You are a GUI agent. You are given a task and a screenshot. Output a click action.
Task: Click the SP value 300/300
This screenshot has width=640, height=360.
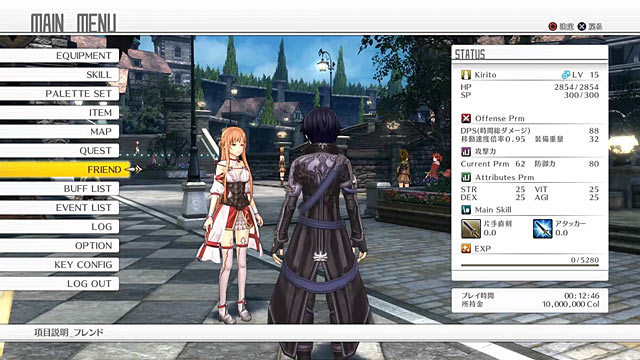581,95
